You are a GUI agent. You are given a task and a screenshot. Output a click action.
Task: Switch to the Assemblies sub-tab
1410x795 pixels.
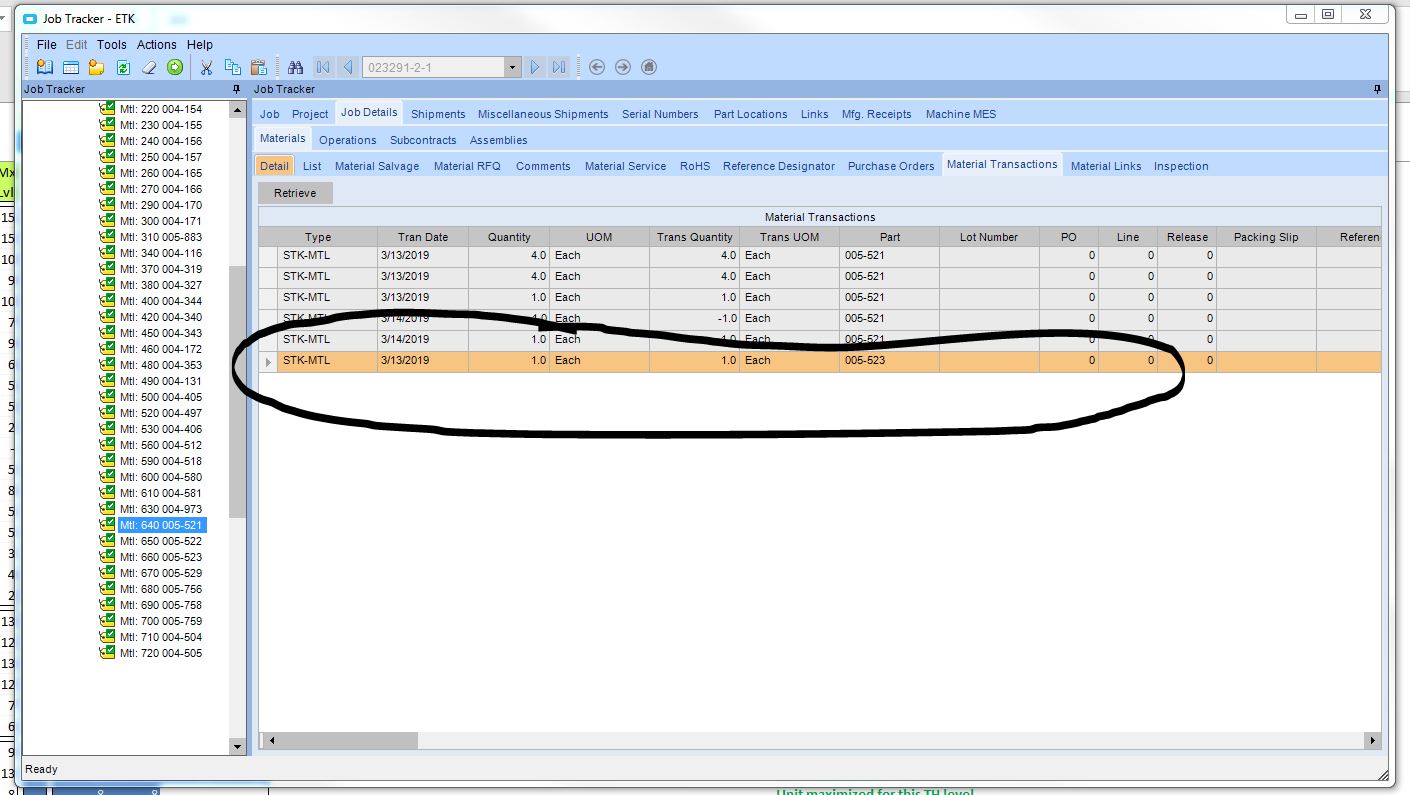click(x=499, y=140)
